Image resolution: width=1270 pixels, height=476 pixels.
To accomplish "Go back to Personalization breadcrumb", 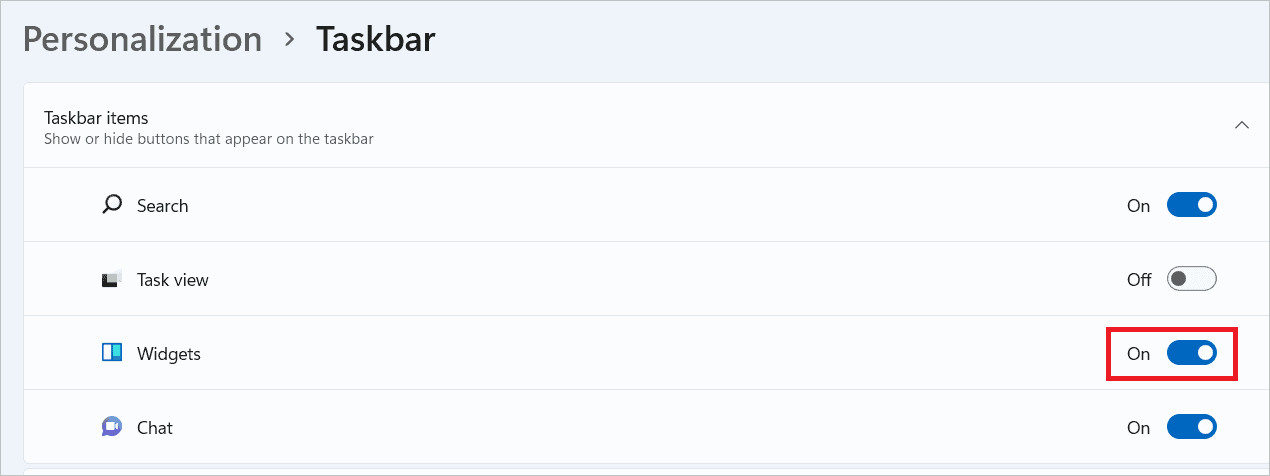I will tap(142, 40).
